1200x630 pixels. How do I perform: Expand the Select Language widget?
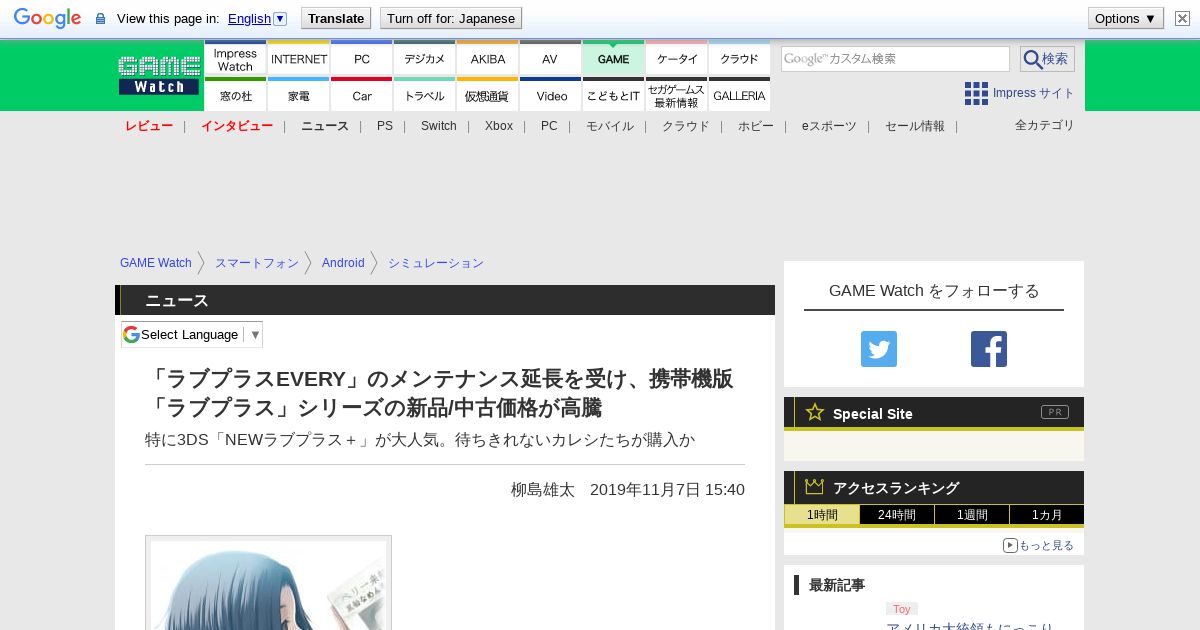[x=192, y=334]
